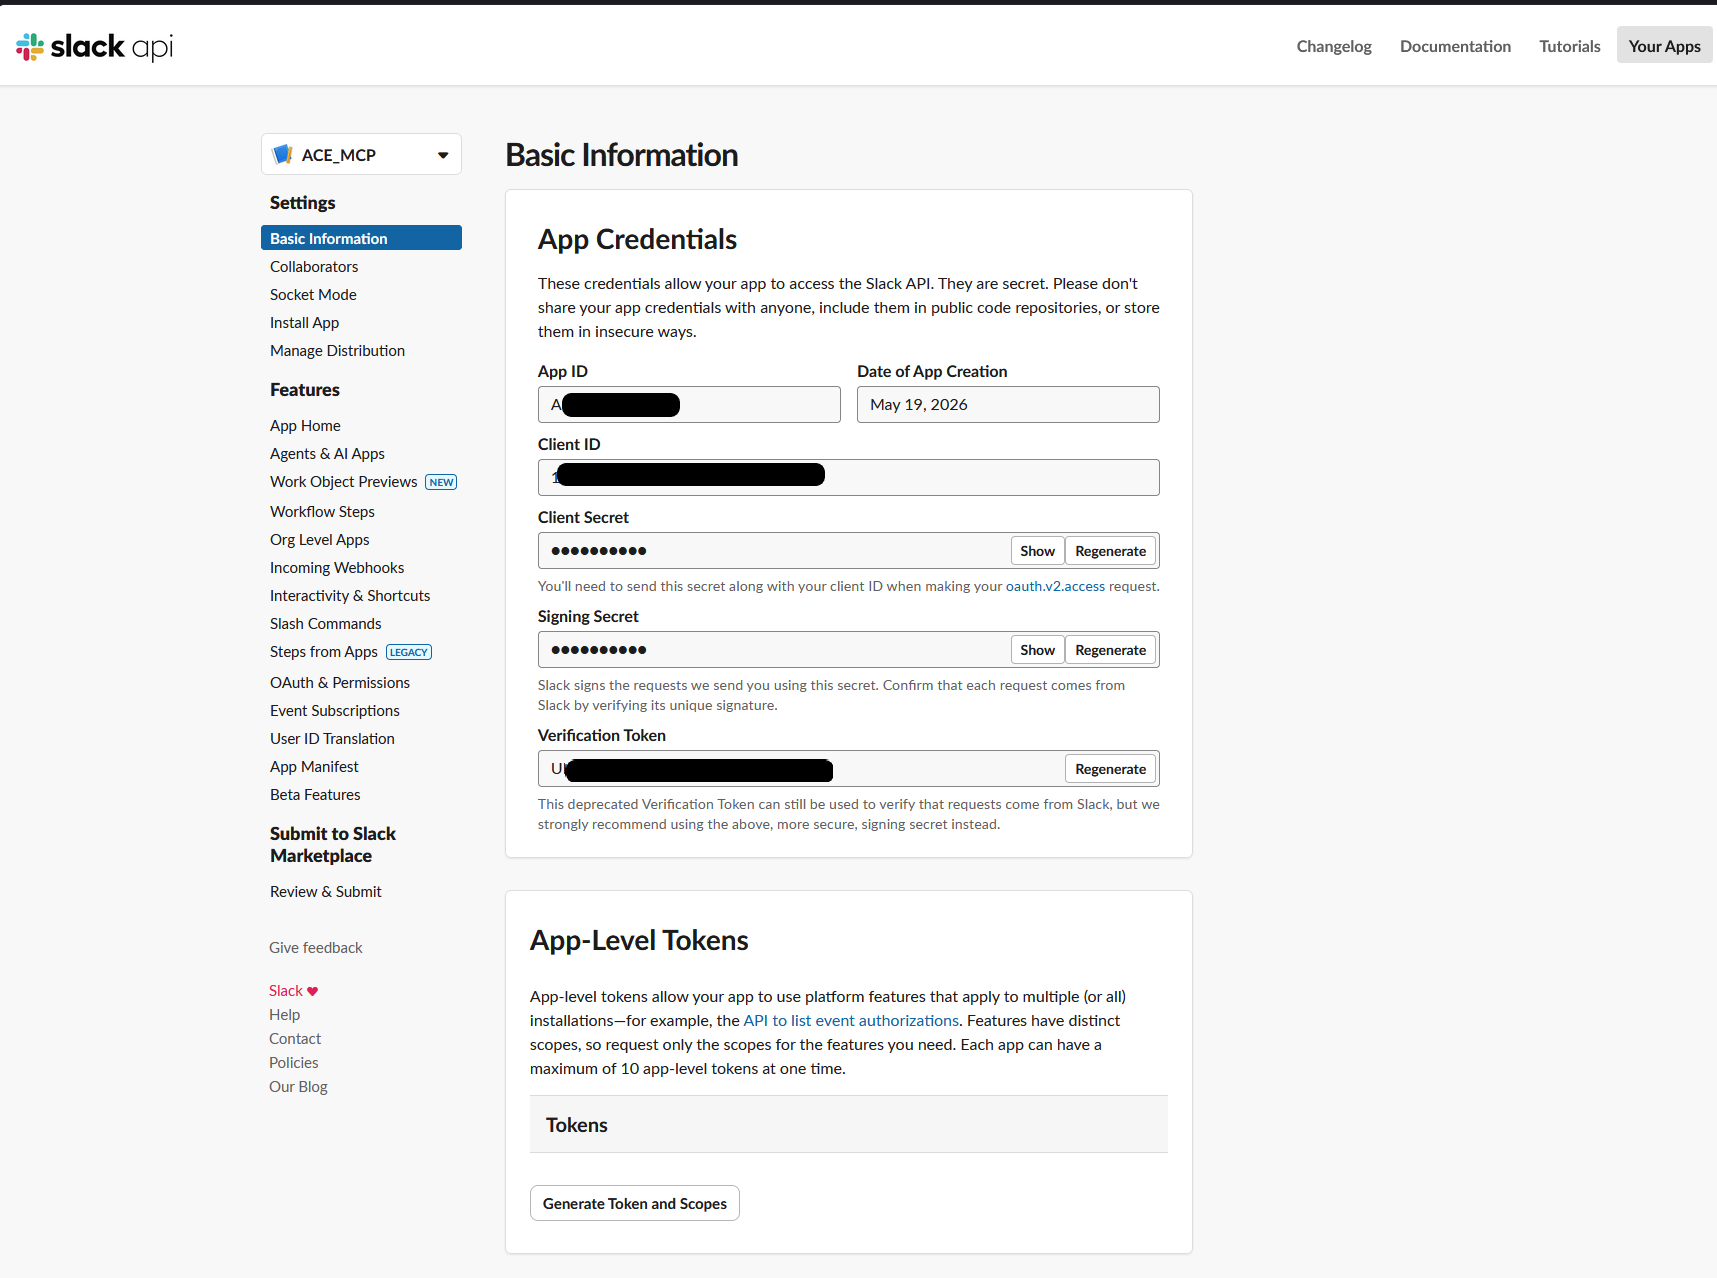Click the Slack footer link
This screenshot has height=1278, width=1717.
[x=285, y=990]
